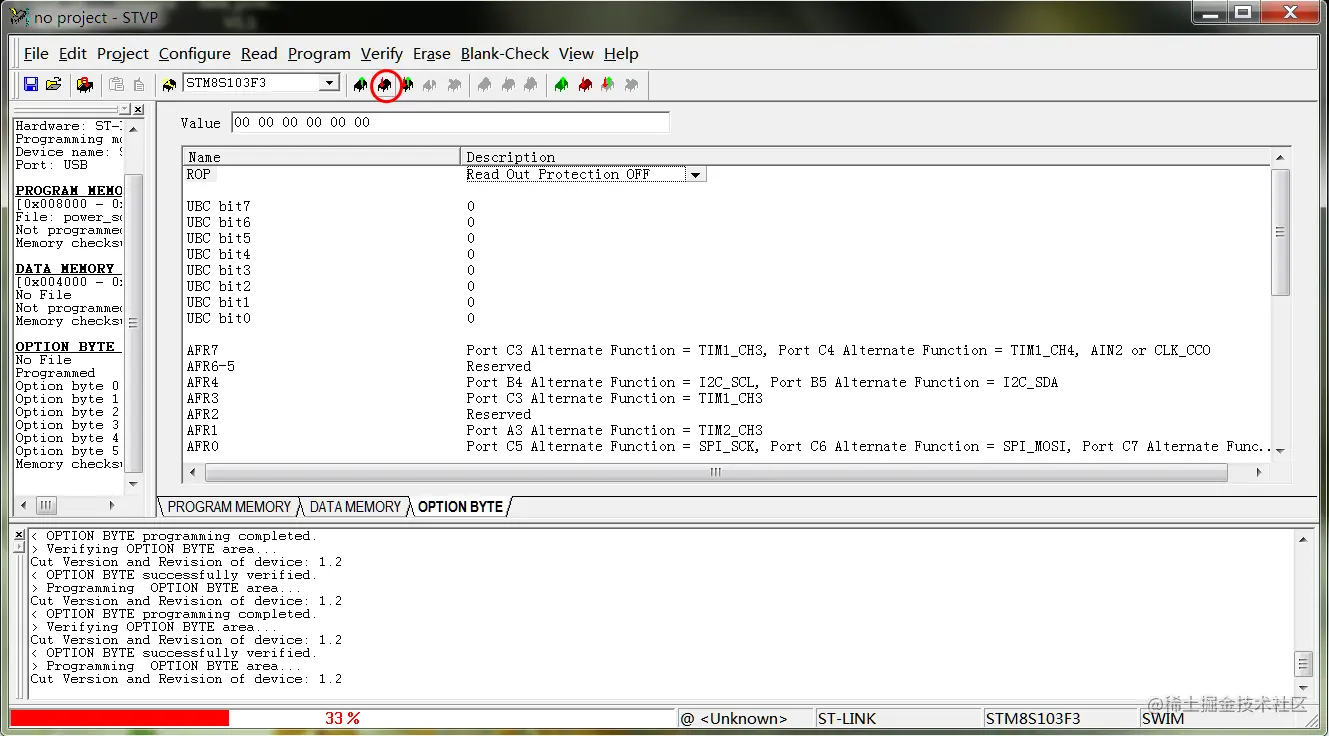This screenshot has width=1329, height=736.
Task: Click the Name column header
Action: pos(321,157)
